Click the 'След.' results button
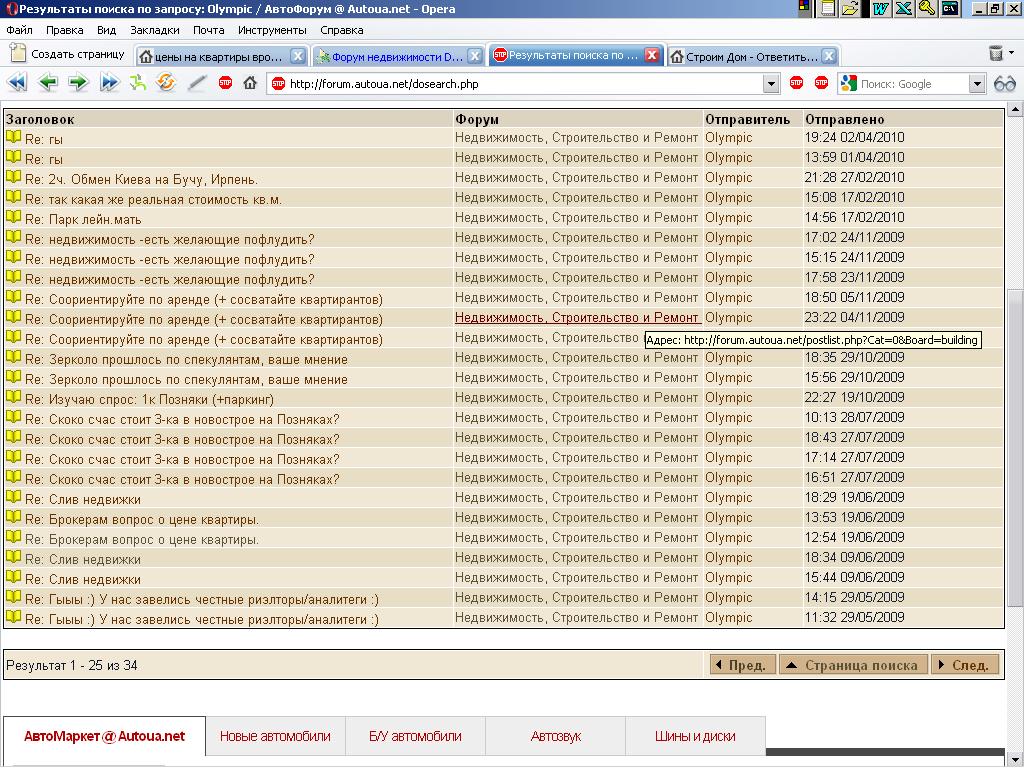Viewport: 1024px width, 768px height. pos(965,665)
